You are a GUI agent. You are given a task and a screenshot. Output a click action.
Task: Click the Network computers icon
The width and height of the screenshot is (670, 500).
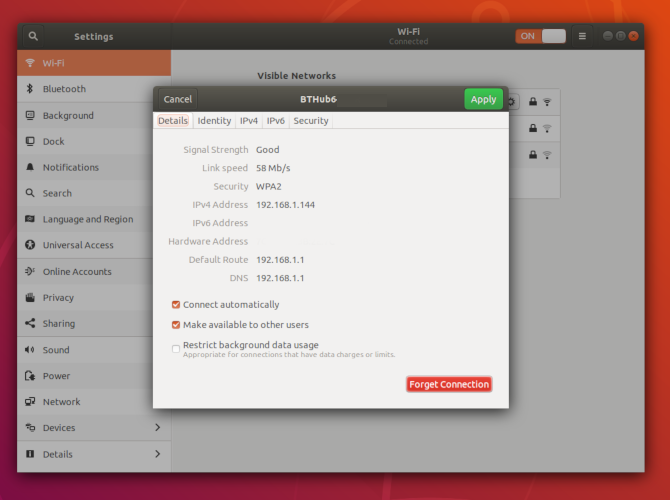[30, 402]
